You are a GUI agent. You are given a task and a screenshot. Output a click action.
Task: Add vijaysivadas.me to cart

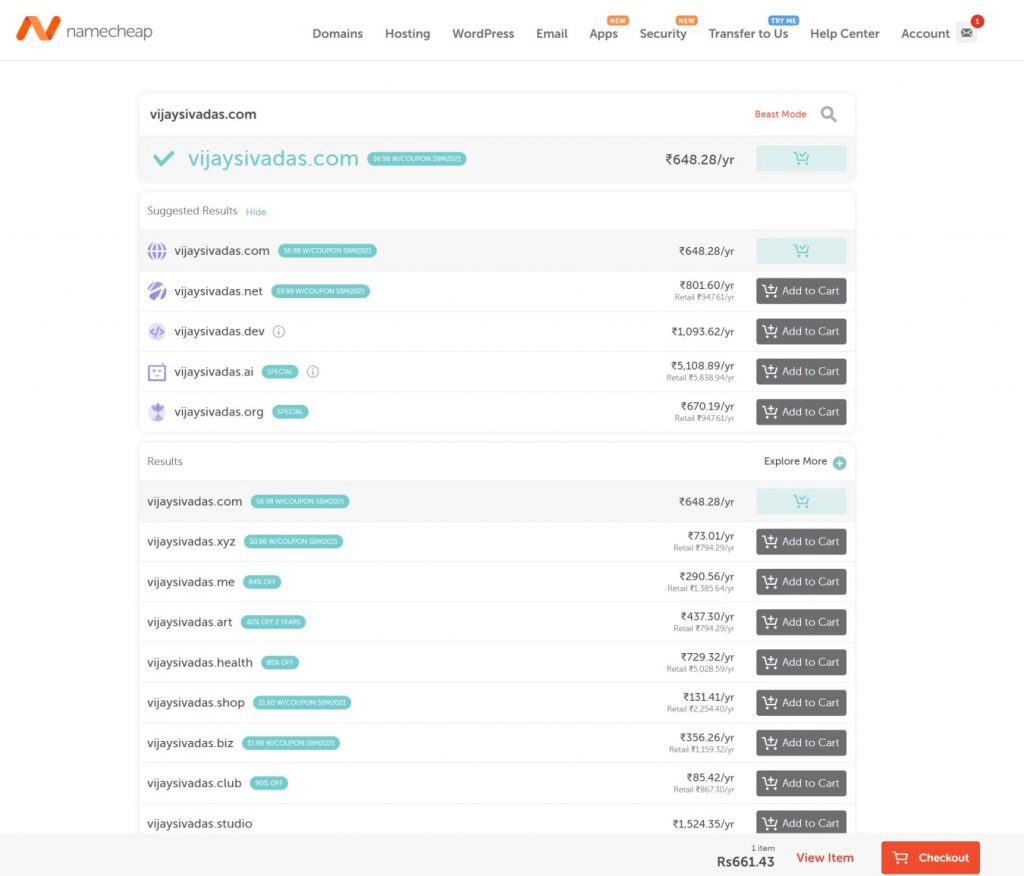point(801,582)
